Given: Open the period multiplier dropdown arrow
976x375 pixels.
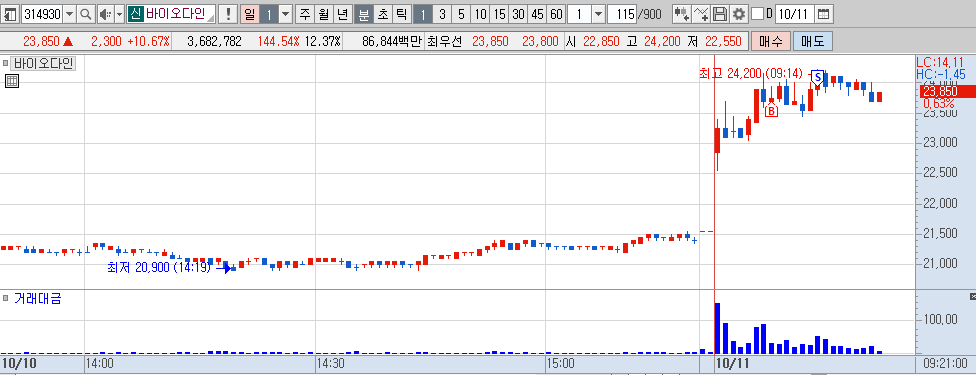Looking at the screenshot, I should coord(285,14).
